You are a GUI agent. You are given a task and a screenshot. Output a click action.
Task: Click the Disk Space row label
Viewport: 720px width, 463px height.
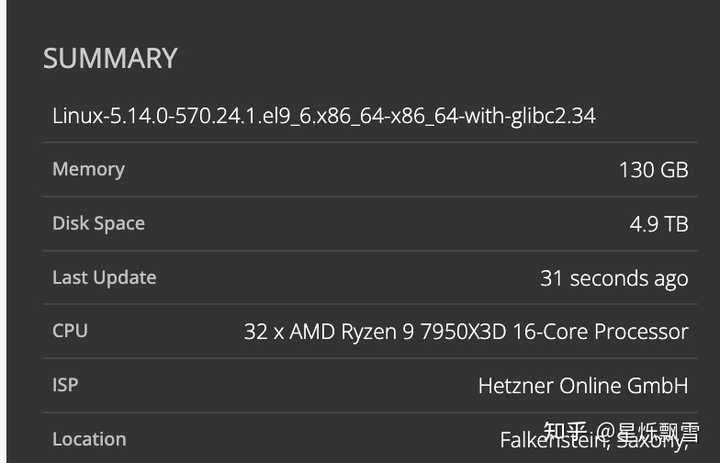click(98, 223)
